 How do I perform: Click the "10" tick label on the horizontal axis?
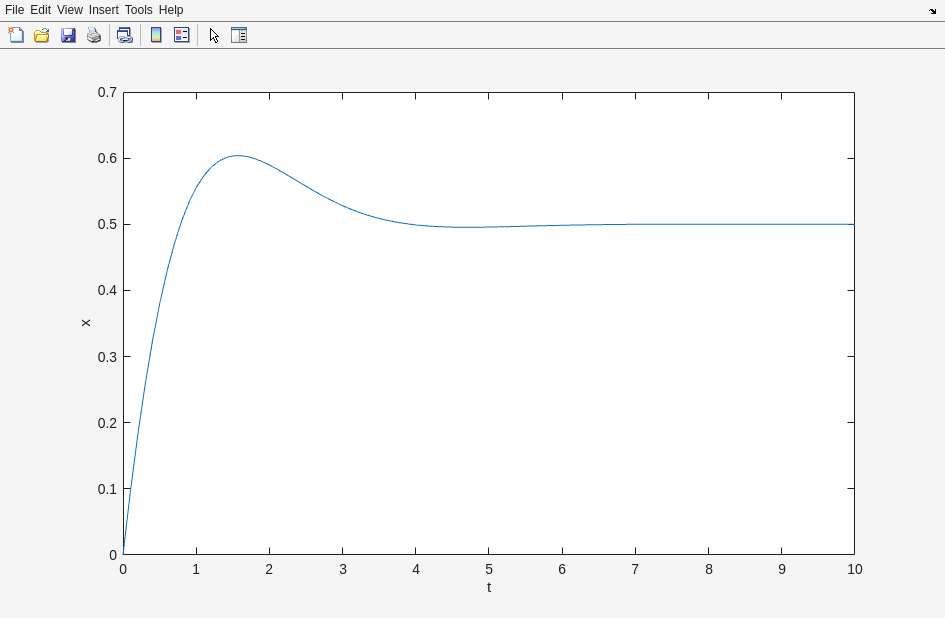854,570
